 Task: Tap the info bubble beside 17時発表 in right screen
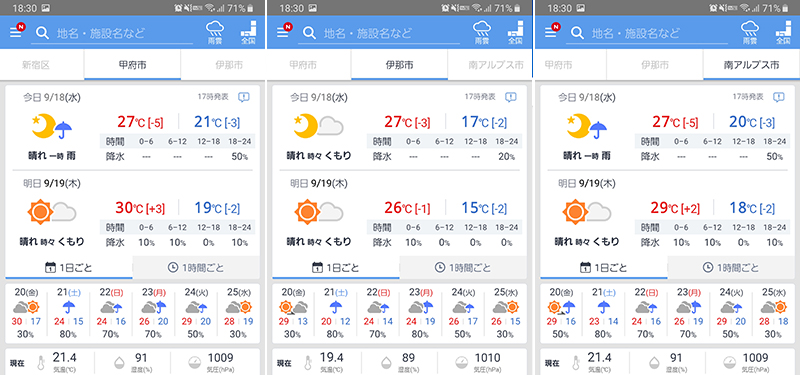click(x=779, y=97)
